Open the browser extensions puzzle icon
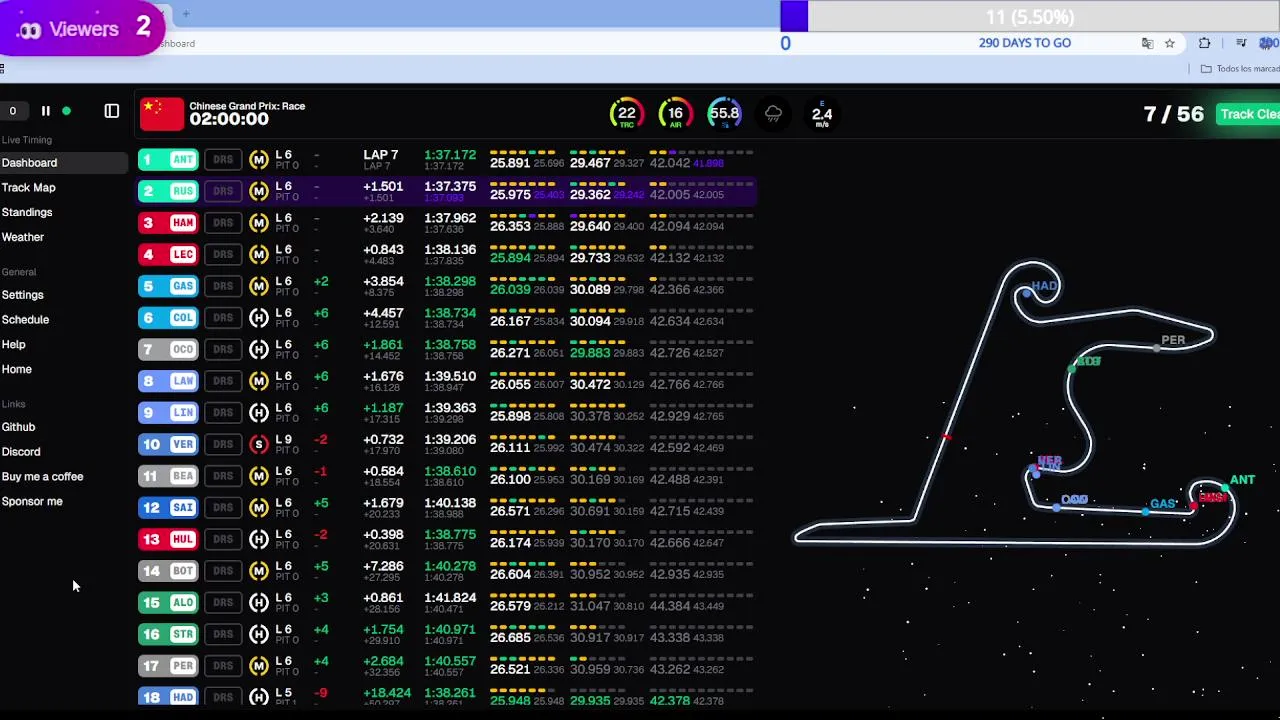The width and height of the screenshot is (1280, 720). (1204, 43)
